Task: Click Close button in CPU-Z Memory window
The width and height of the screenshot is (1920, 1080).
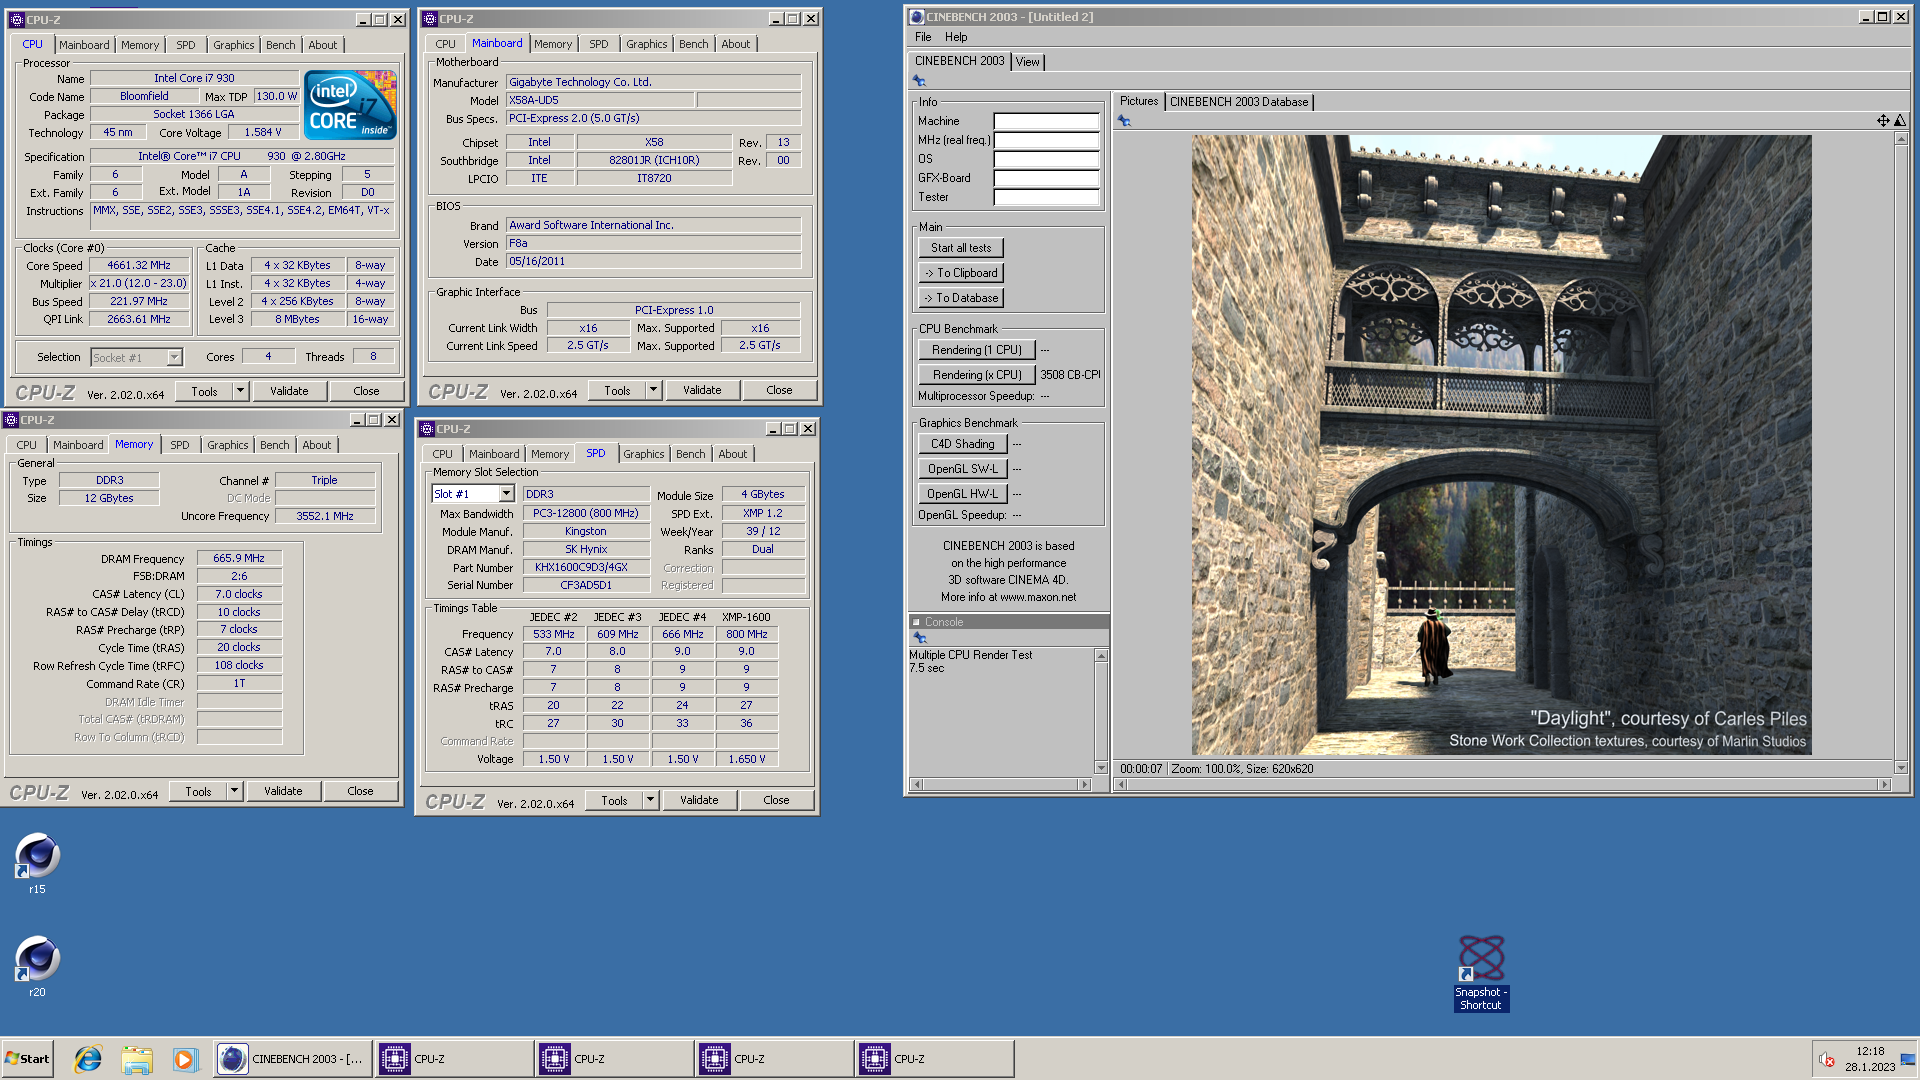Action: tap(360, 791)
